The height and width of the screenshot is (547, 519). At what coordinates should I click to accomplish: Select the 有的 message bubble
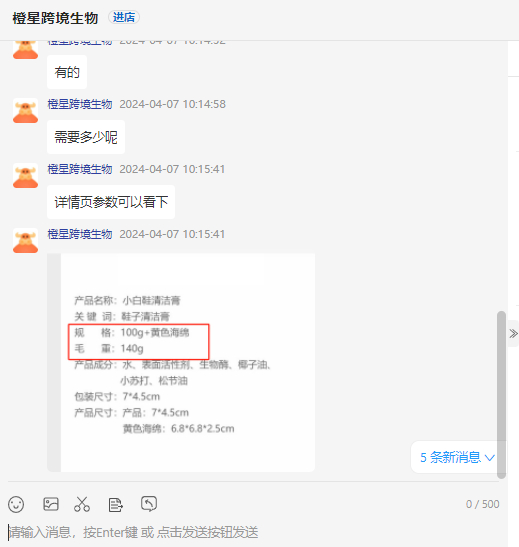pos(67,72)
